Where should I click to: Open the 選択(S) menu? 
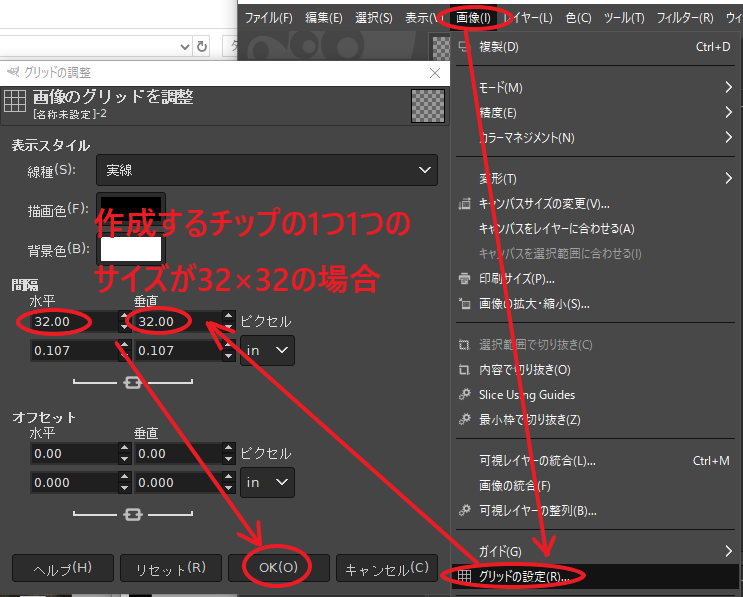click(x=374, y=18)
